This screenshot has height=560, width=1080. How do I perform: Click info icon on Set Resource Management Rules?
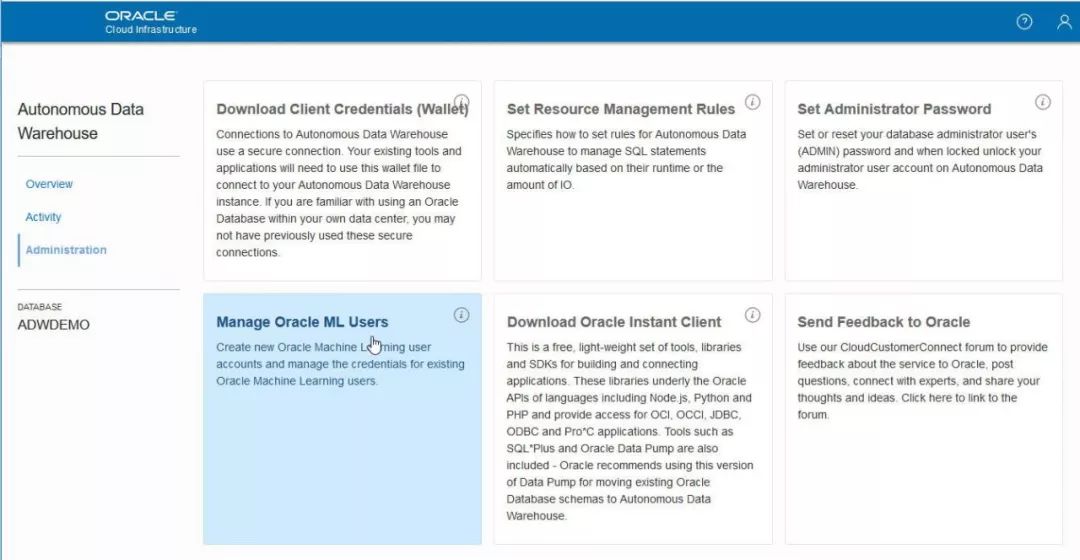pos(753,102)
